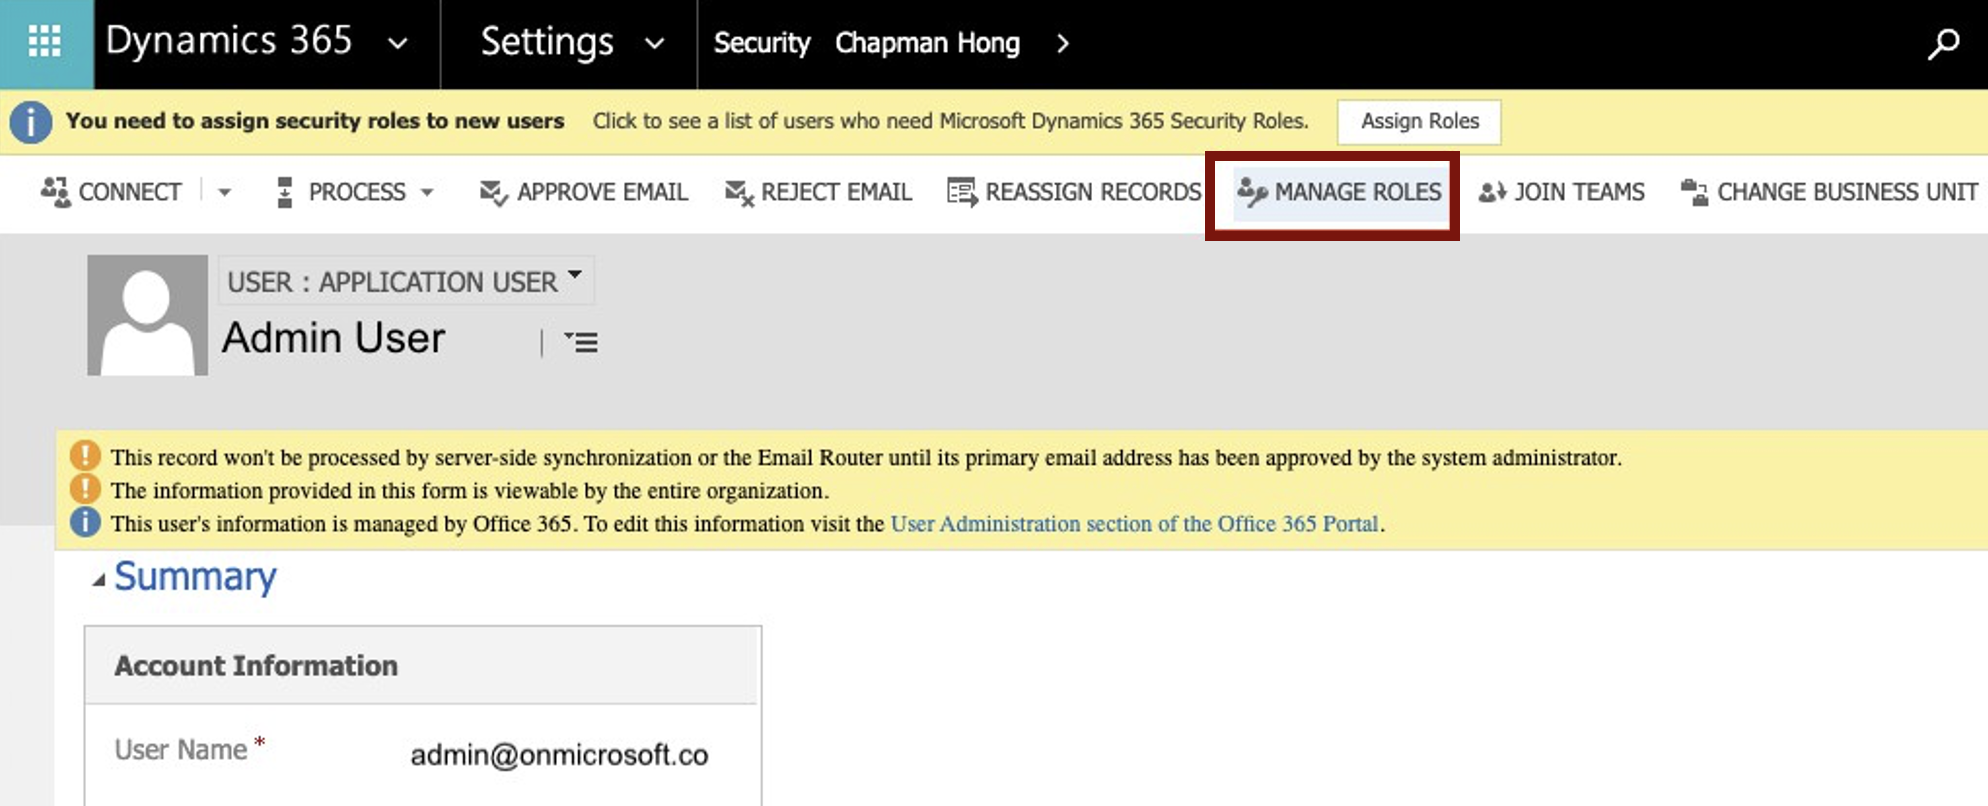Click the Reject Email envelope icon
The width and height of the screenshot is (1988, 806).
[739, 192]
